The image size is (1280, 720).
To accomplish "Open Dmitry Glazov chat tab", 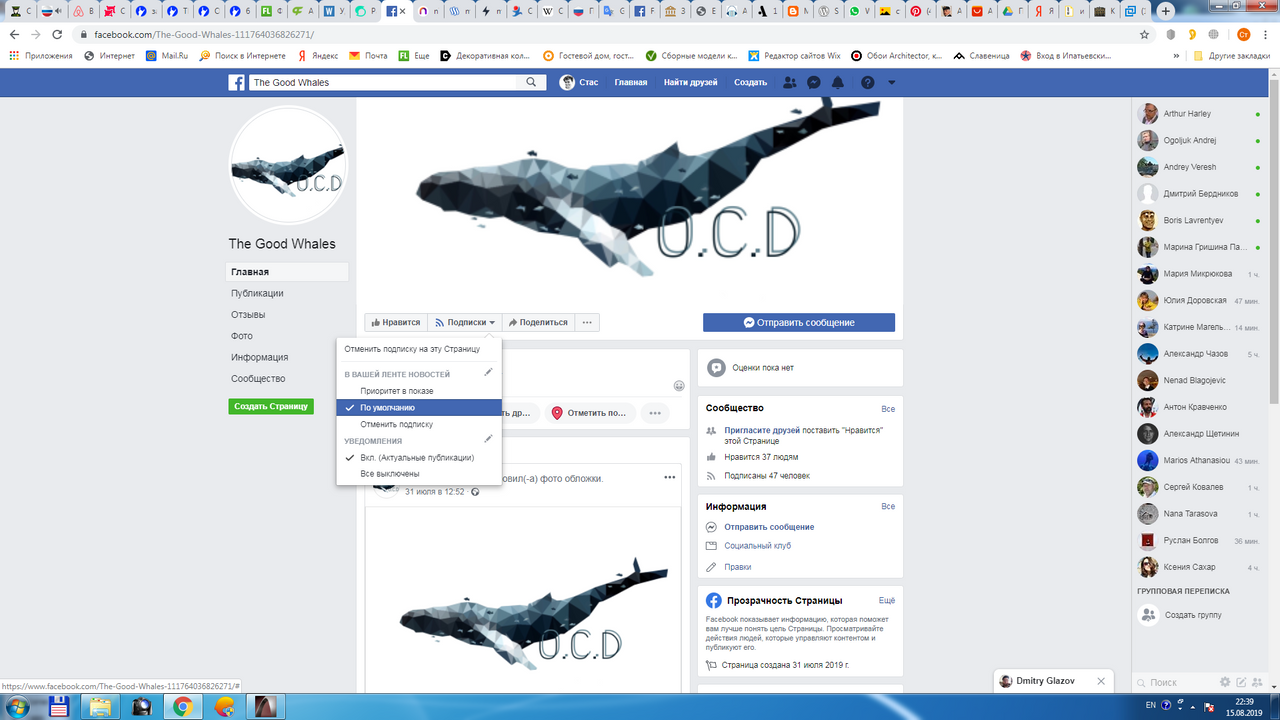I will click(1047, 681).
